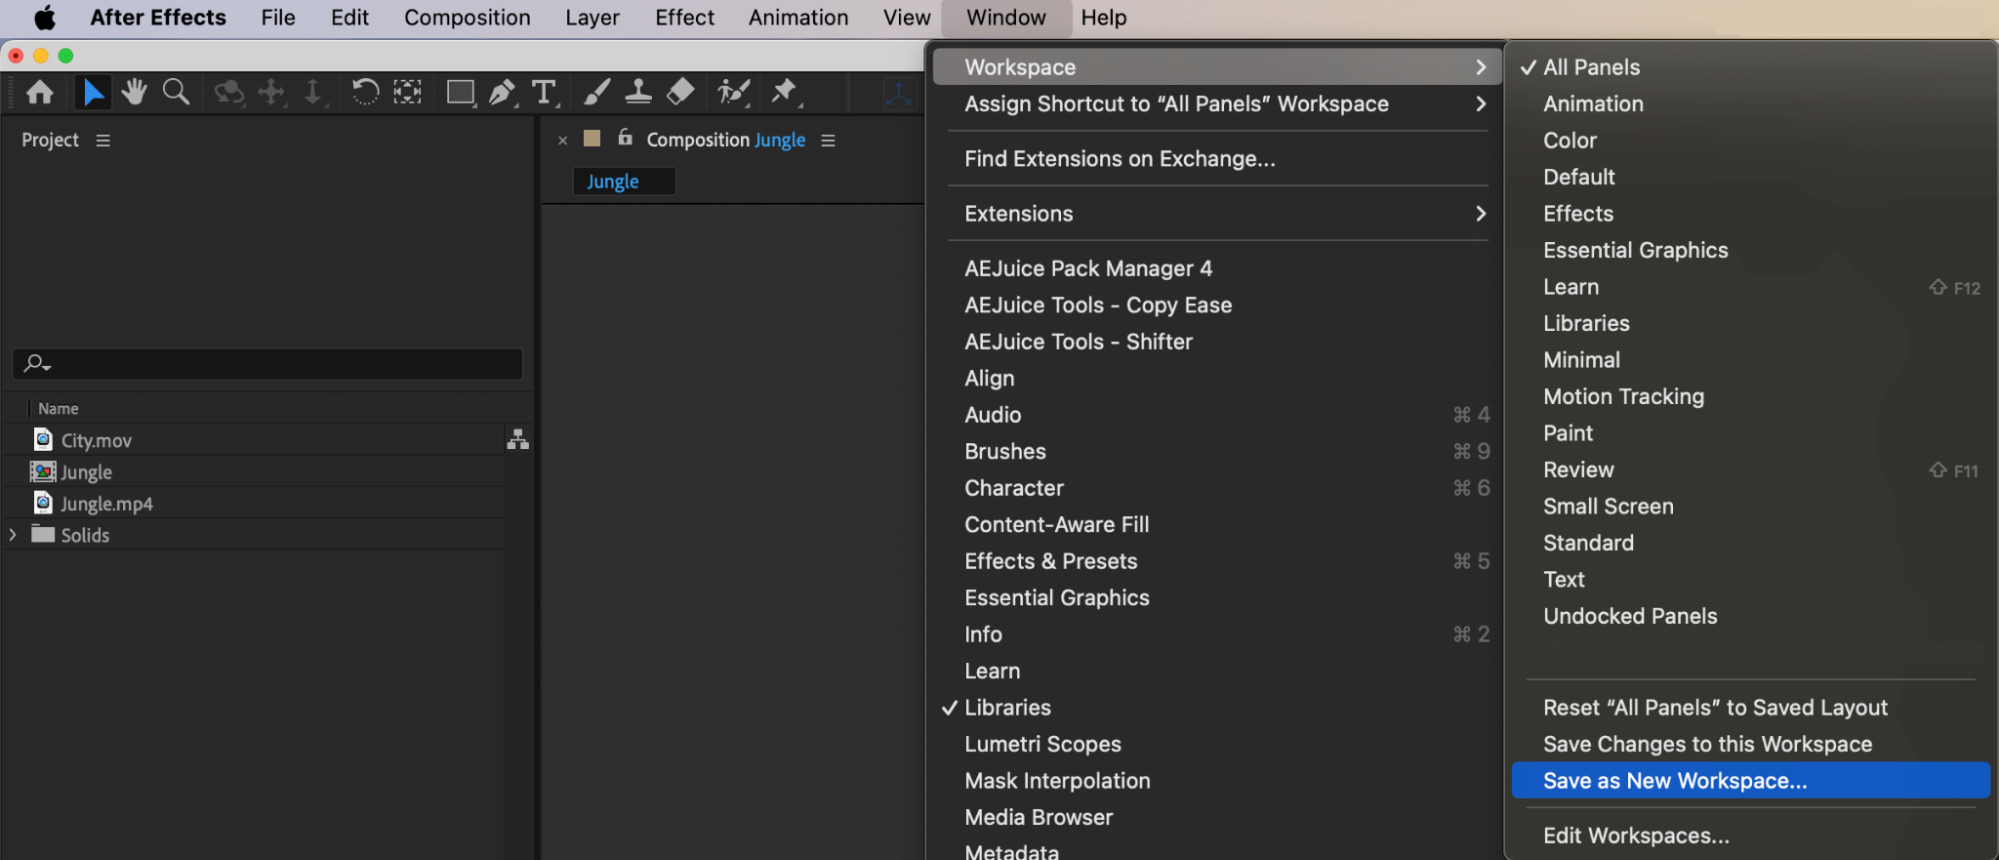Viewport: 1999px width, 860px height.
Task: Open the Animation menu in menu bar
Action: pyautogui.click(x=798, y=18)
